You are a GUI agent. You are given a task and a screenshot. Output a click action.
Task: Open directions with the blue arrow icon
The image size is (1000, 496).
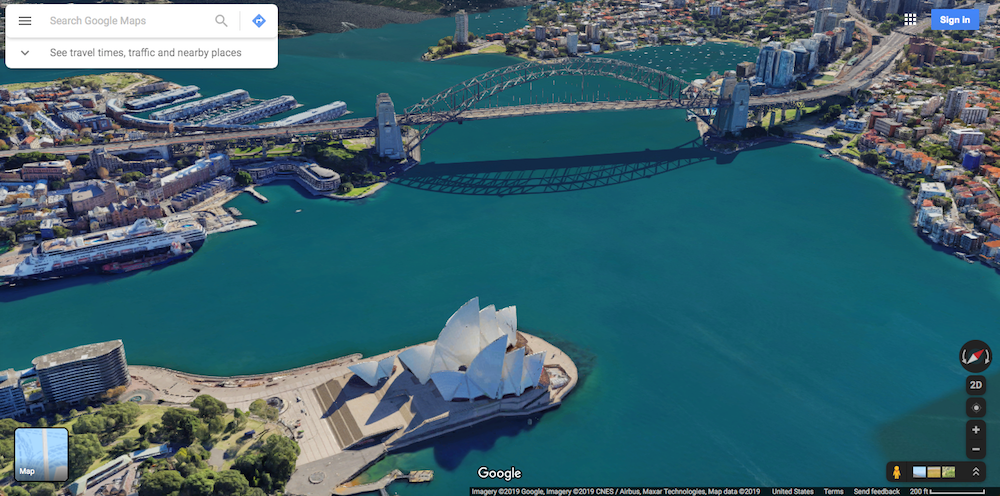coord(258,20)
